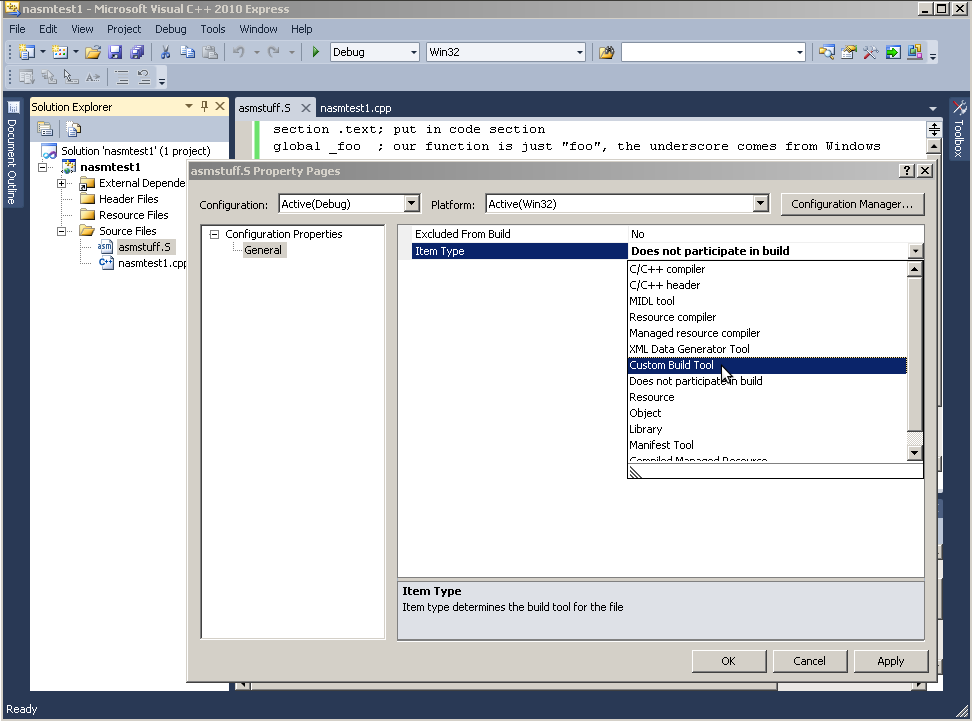972x721 pixels.
Task: Click the Extension Manager icon
Action: (x=915, y=52)
